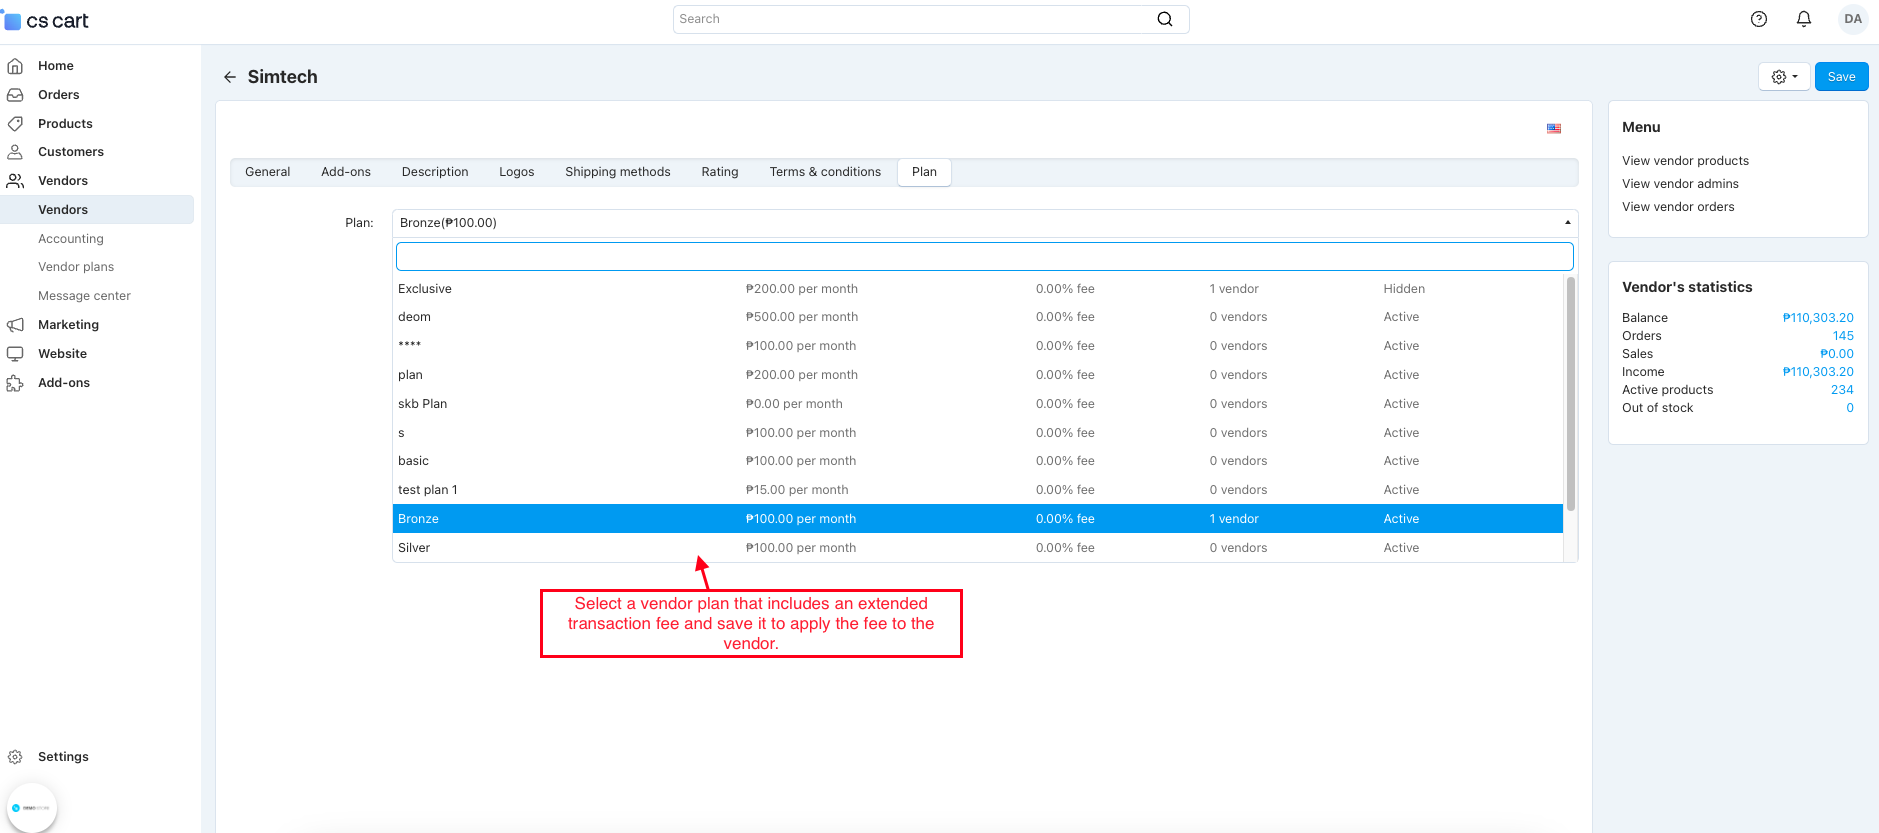Choose the Exclusive plan from the list
Screen dimensions: 1879x833
(425, 289)
